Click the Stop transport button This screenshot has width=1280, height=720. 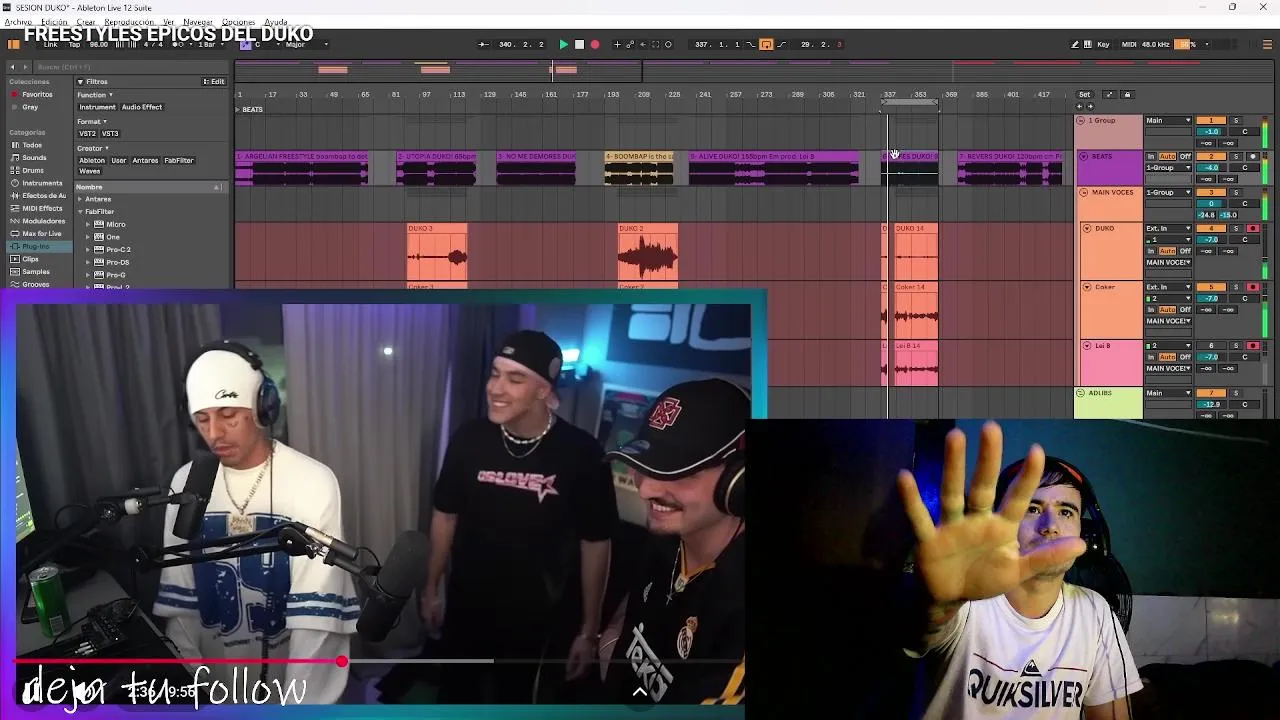579,44
